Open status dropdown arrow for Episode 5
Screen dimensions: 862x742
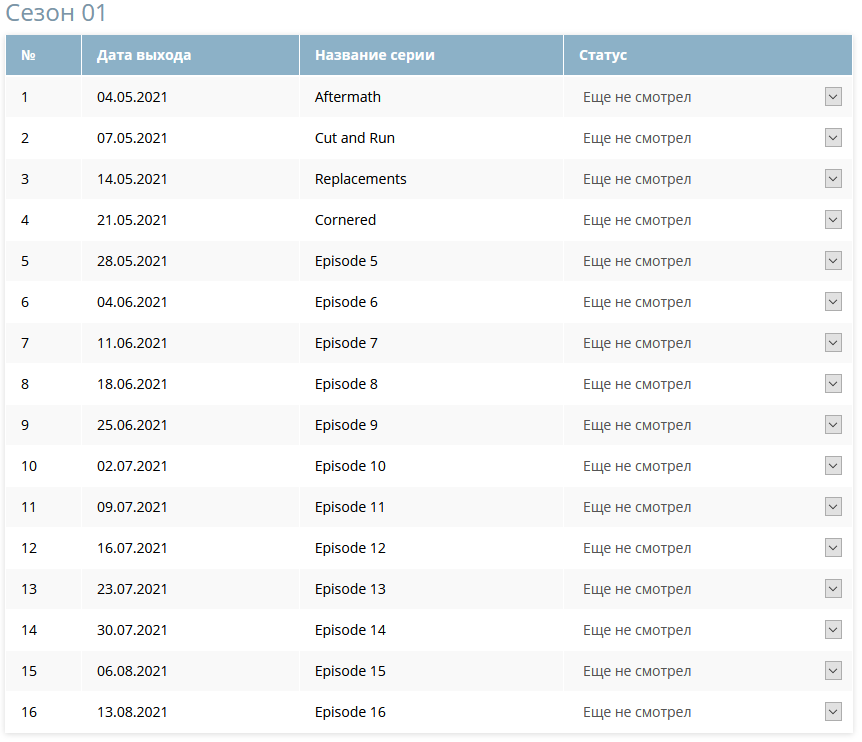click(x=833, y=261)
